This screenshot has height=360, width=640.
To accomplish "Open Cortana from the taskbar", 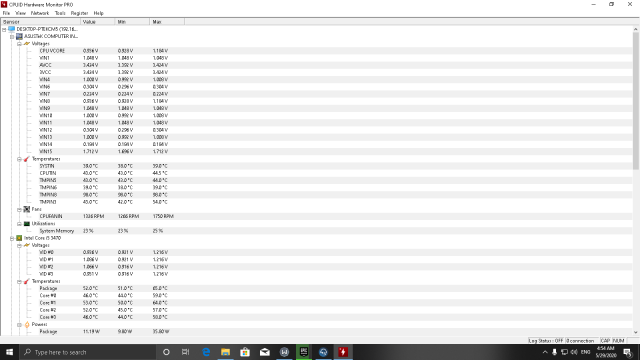I will tap(166, 352).
